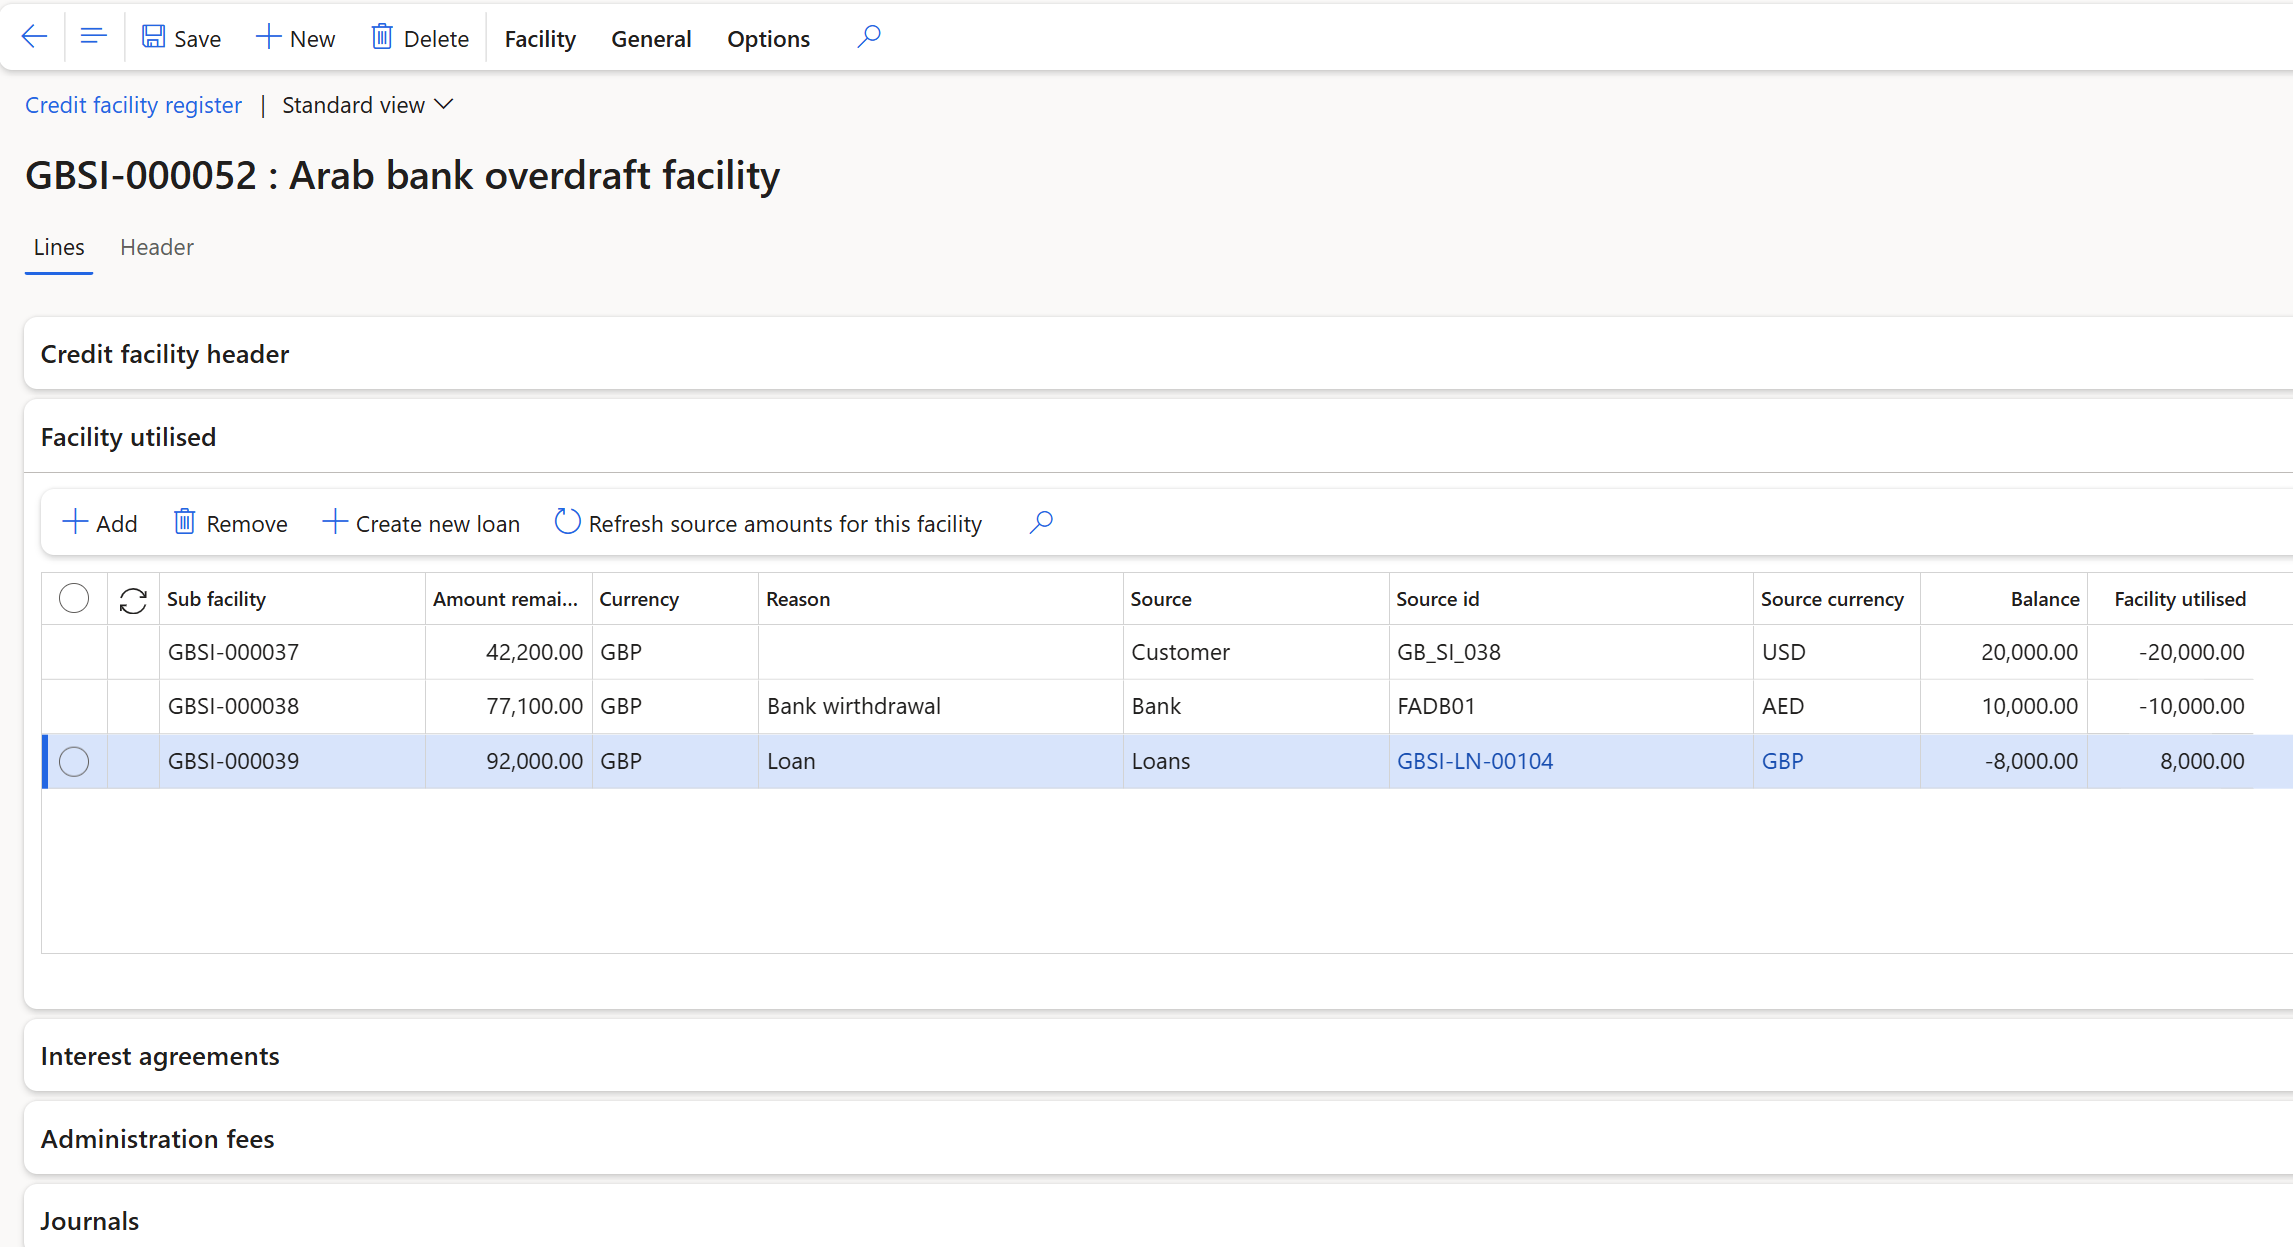Image resolution: width=2293 pixels, height=1247 pixels.
Task: Click the New plus icon in top toolbar
Action: click(268, 37)
